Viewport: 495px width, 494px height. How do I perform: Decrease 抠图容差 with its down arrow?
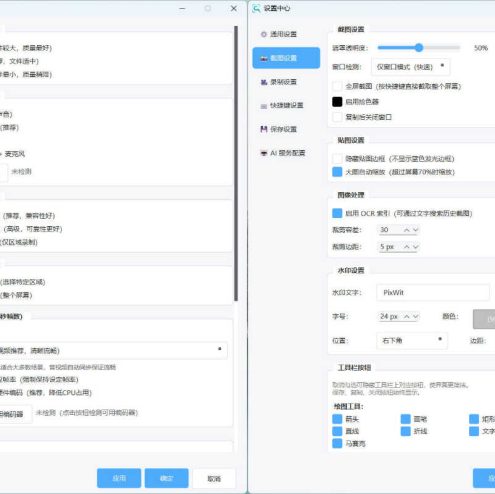[415, 230]
